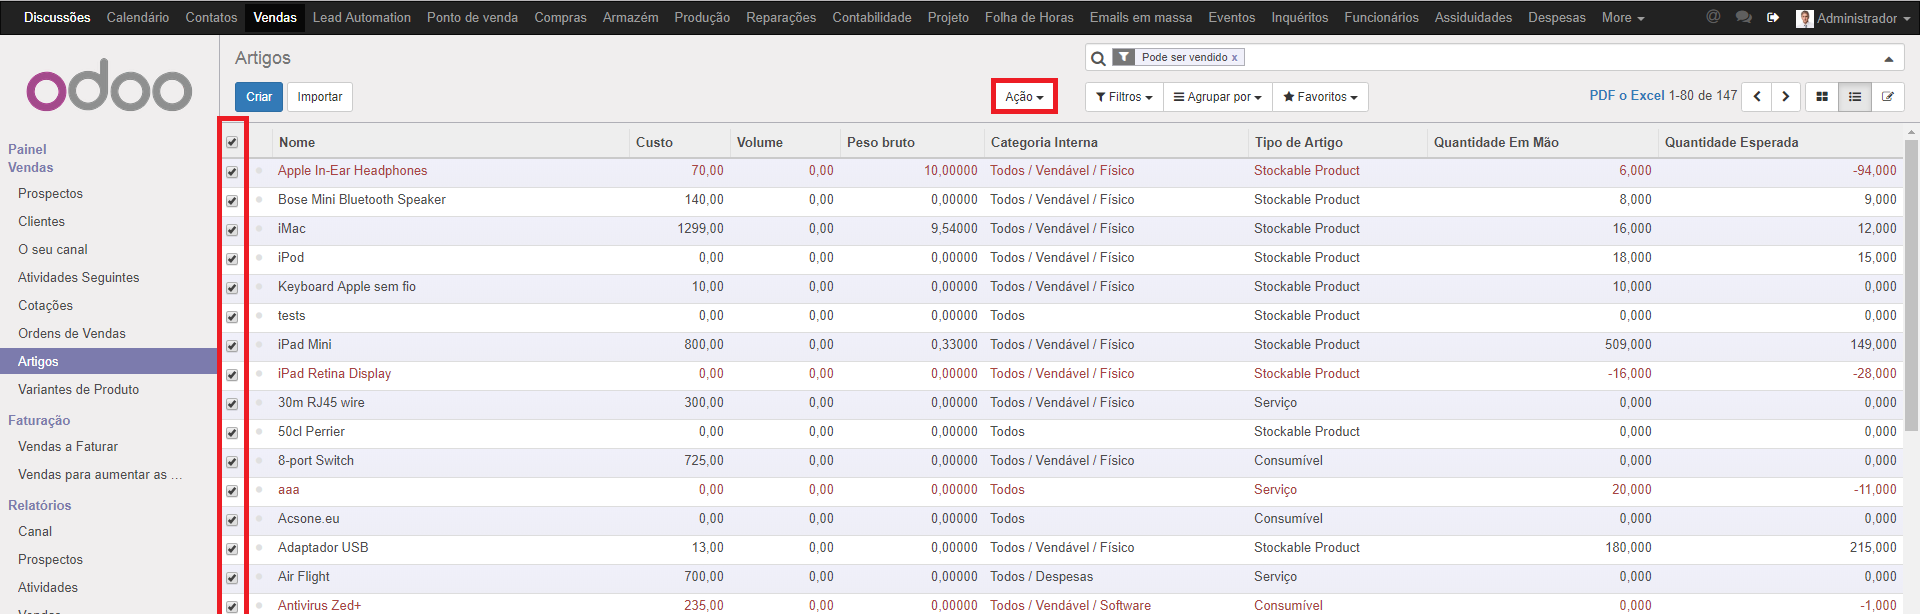Image resolution: width=1920 pixels, height=614 pixels.
Task: Open Ordens de Vendas in sidebar
Action: click(x=72, y=333)
